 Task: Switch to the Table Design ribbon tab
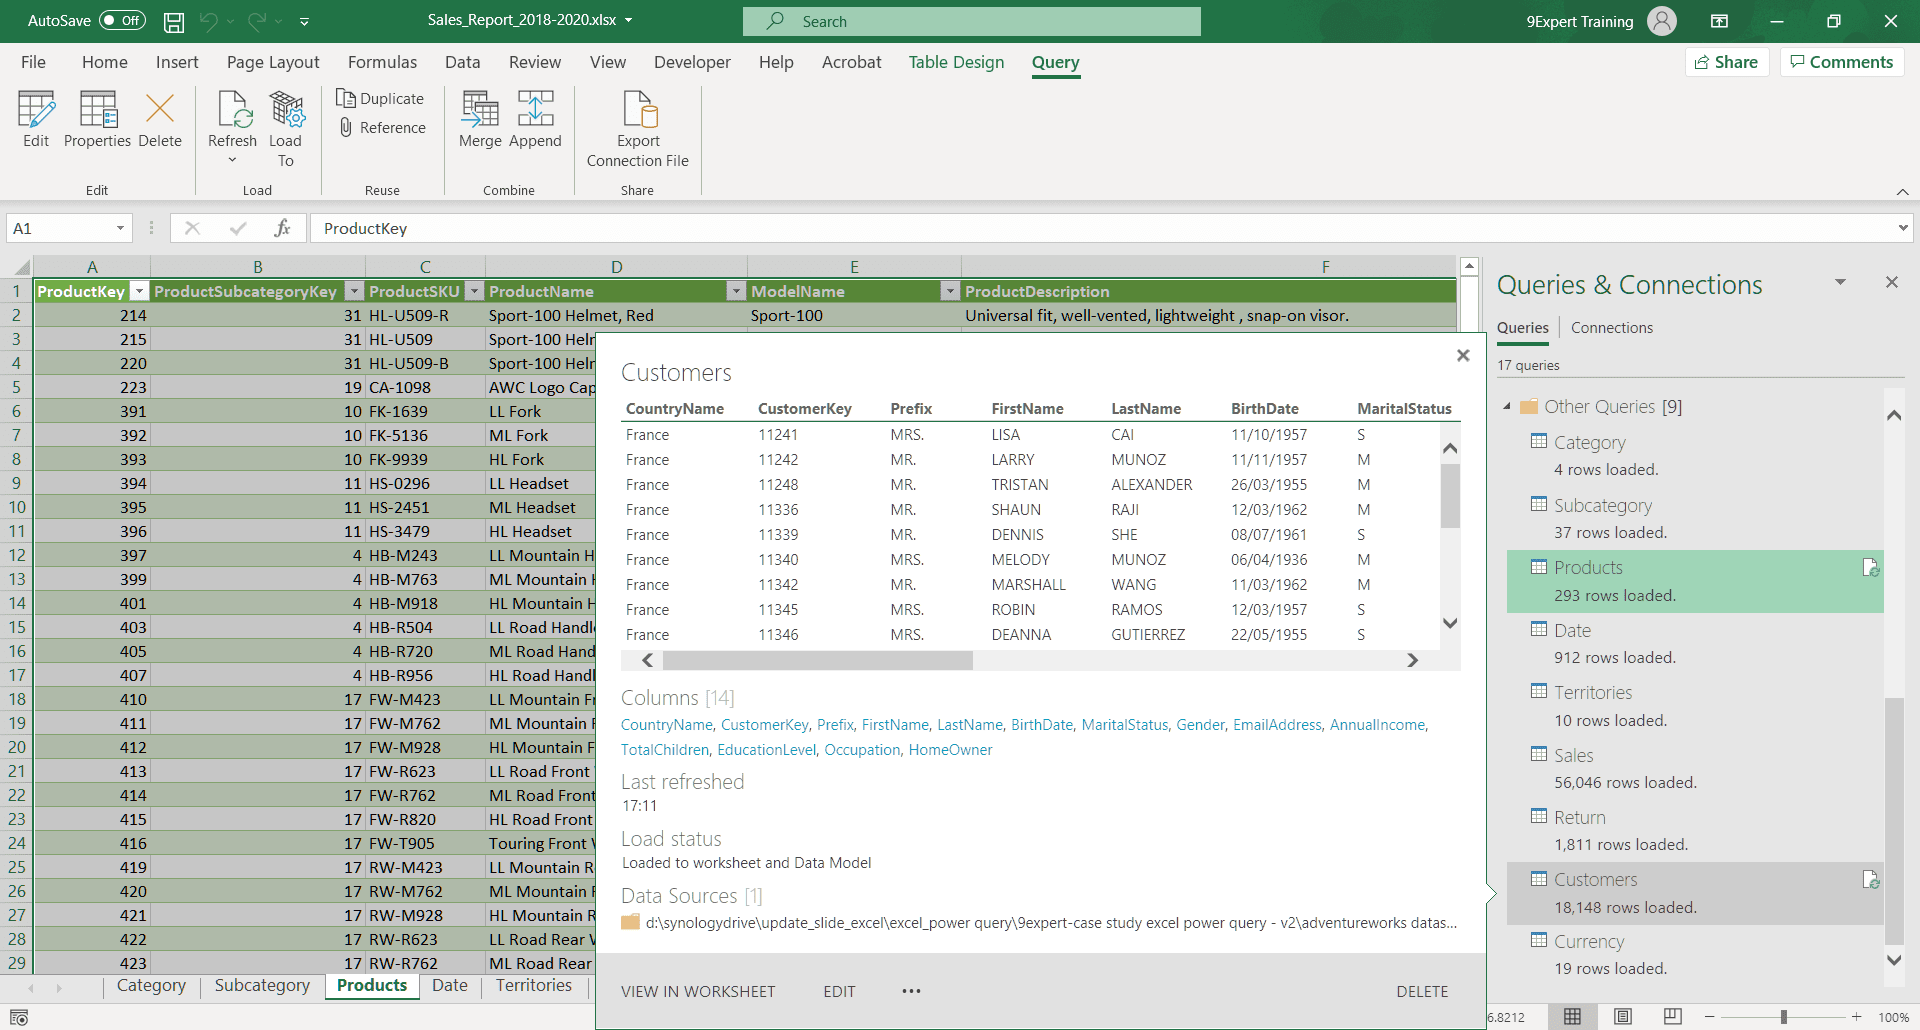[x=956, y=62]
